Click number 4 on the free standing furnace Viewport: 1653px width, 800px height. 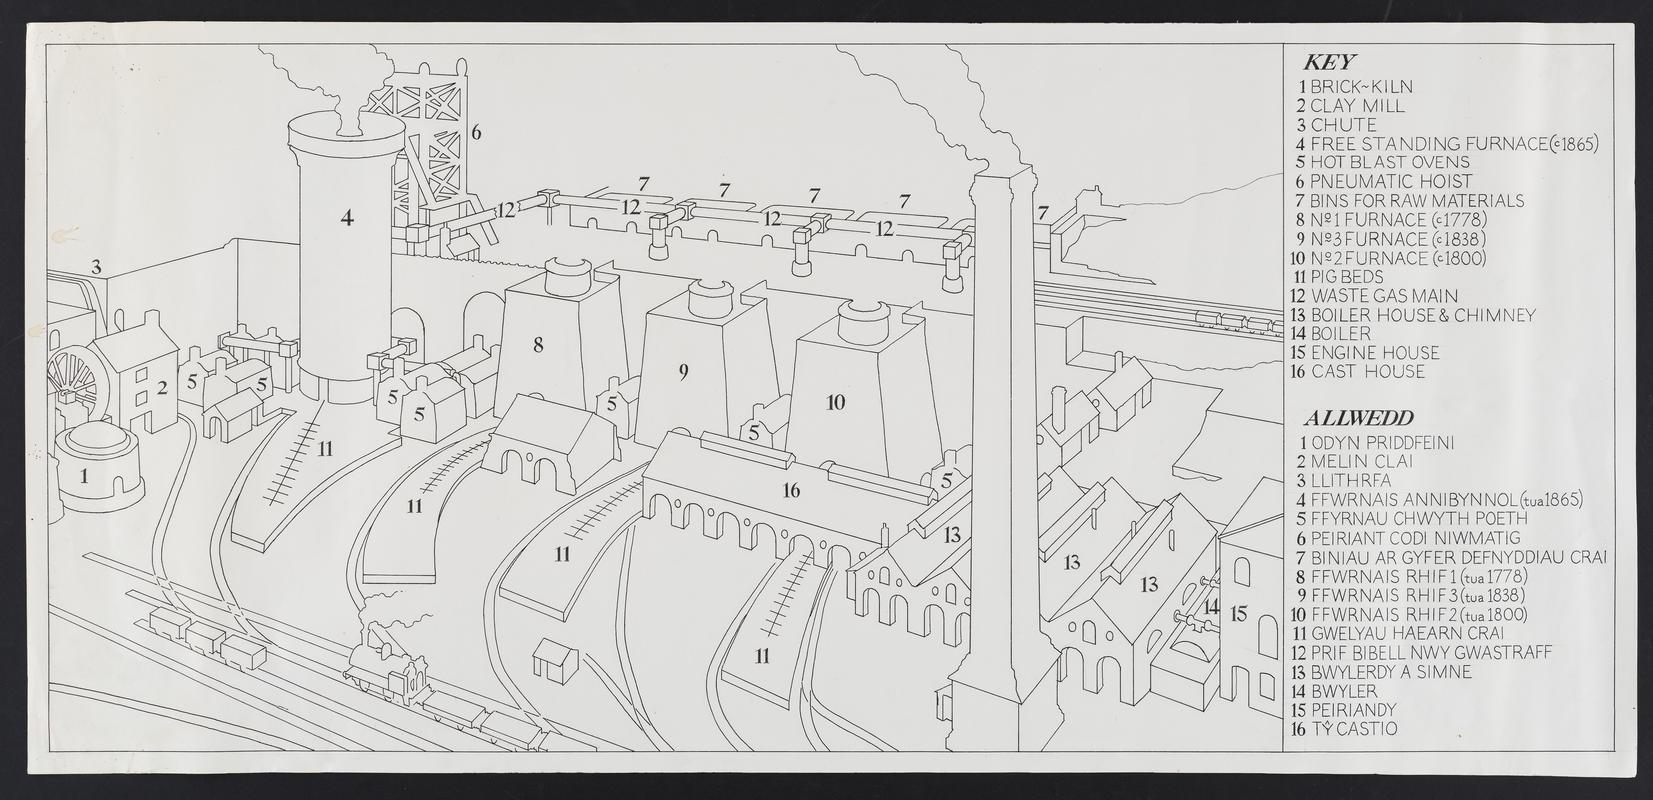point(346,216)
